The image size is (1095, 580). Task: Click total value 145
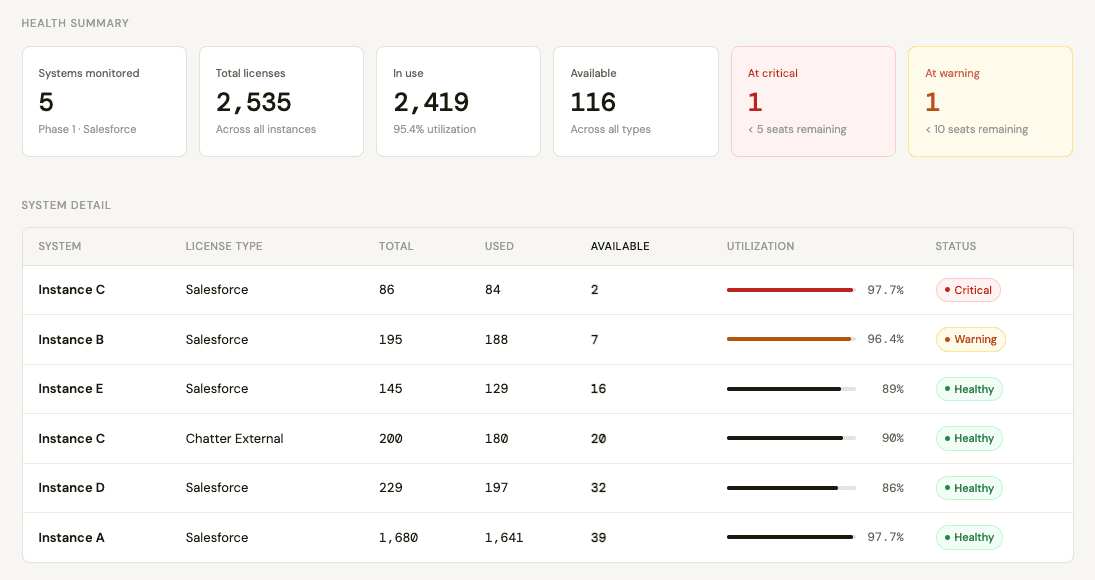point(390,389)
